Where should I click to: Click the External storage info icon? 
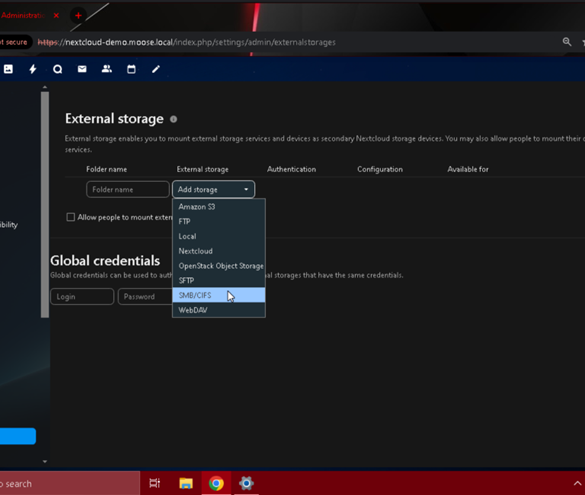click(173, 119)
